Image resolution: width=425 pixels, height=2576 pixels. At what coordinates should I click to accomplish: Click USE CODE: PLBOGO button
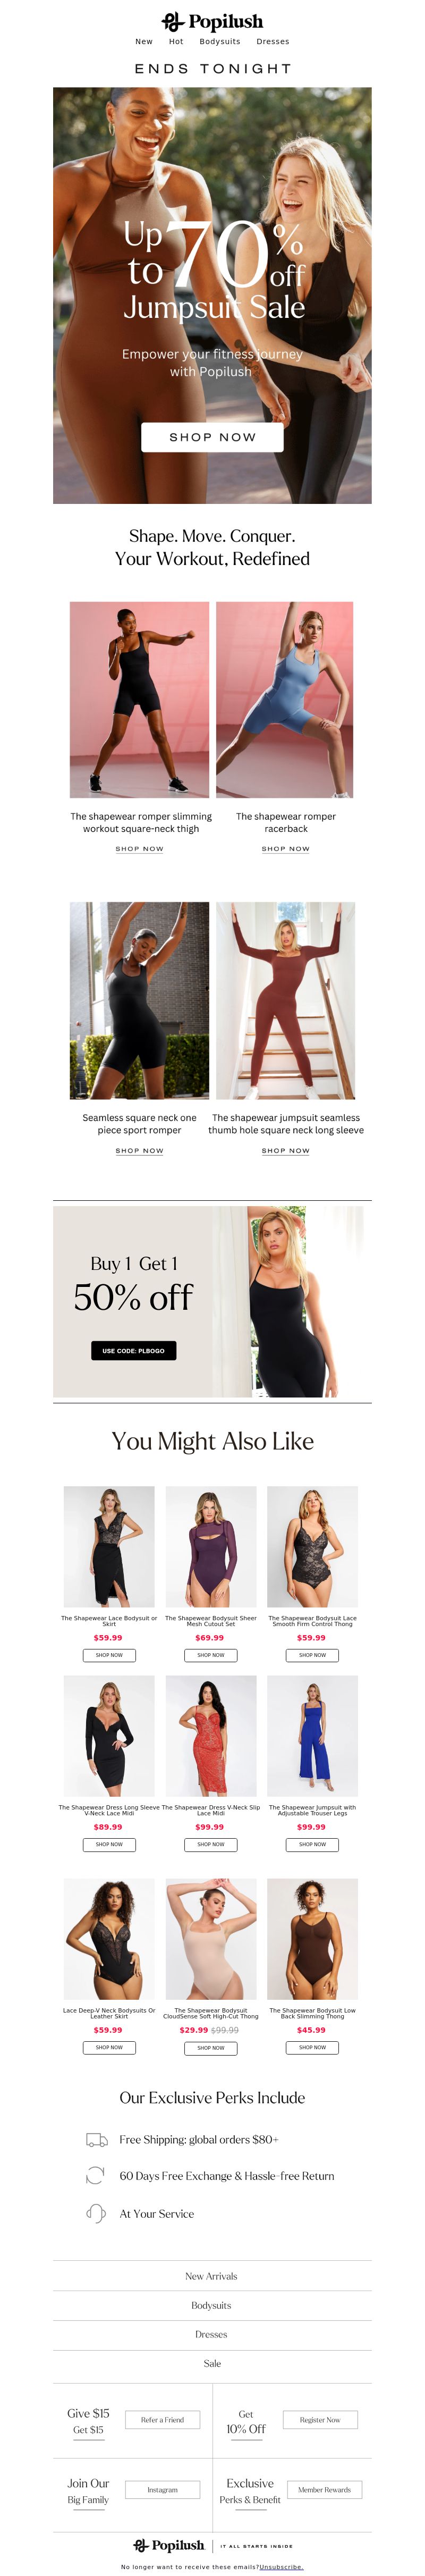pos(133,1350)
